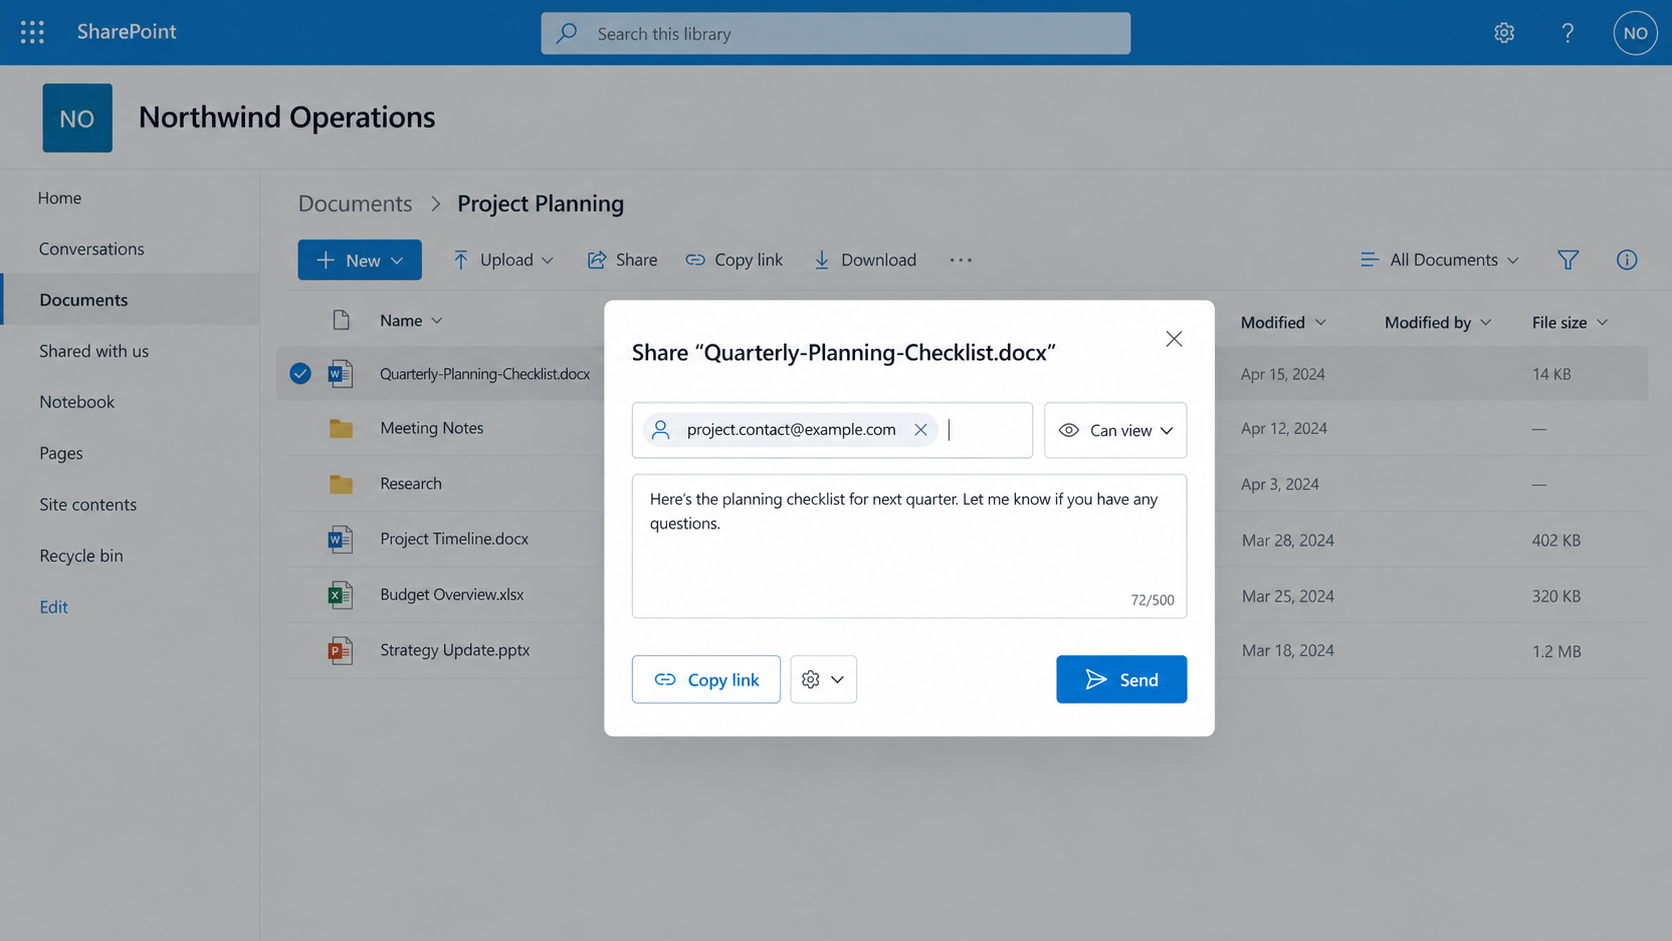Click the Northwind Operations site logo tile
Screen dimensions: 1672x941
(x=77, y=118)
